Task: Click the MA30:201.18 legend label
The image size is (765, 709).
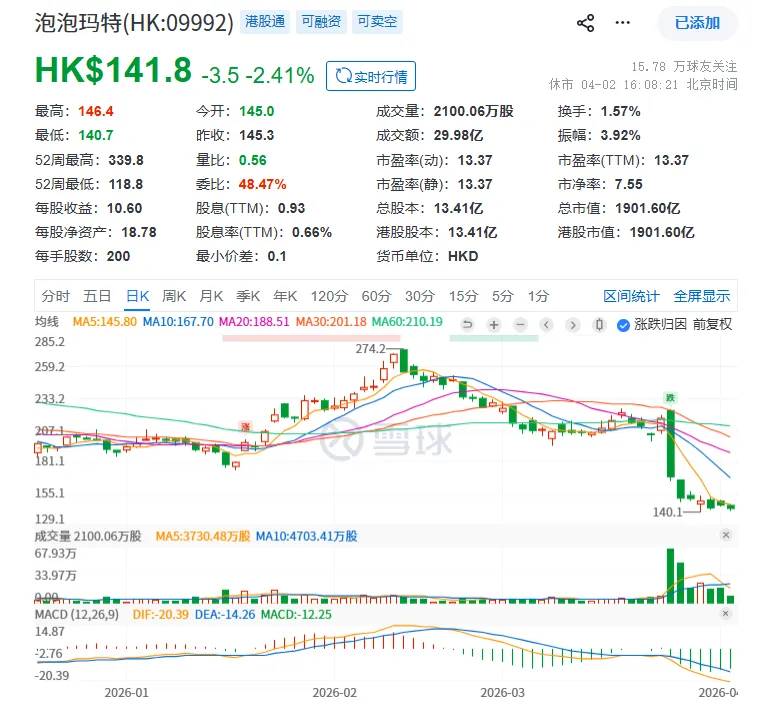Action: 331,322
